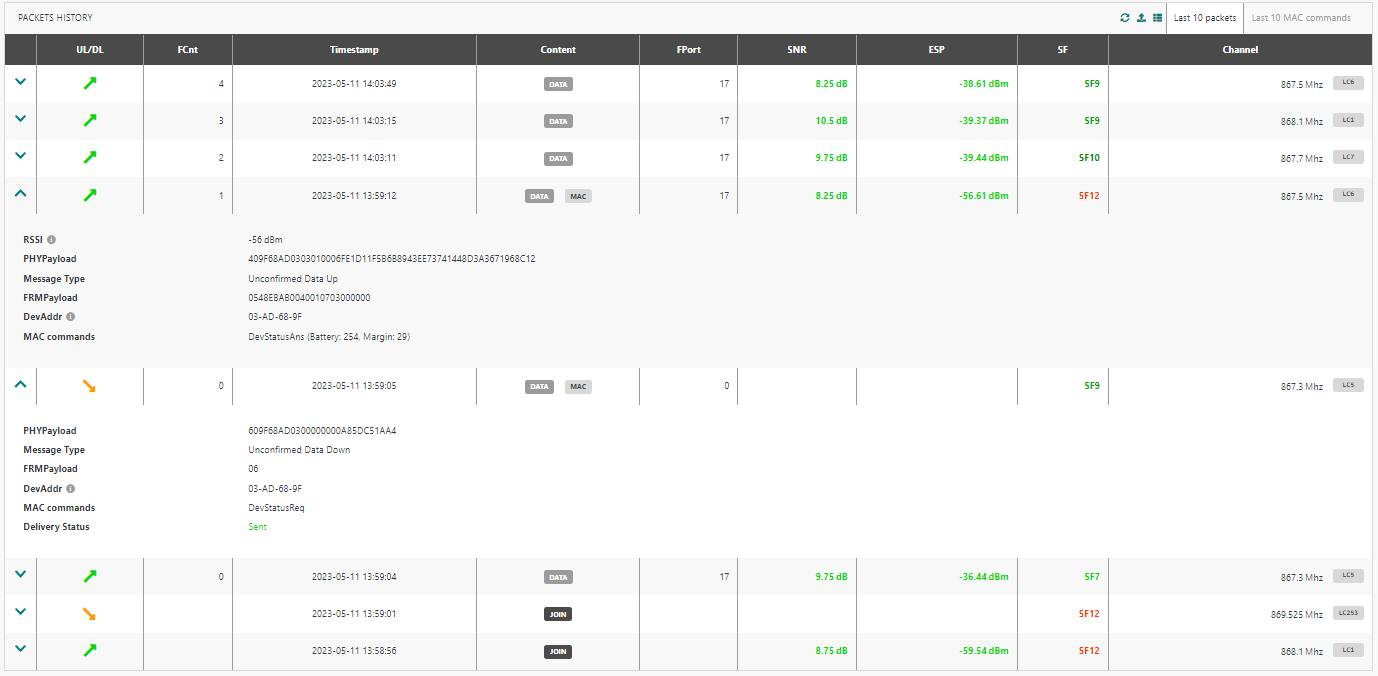Click the LC253 channel tag
Viewport: 1378px width, 676px height.
tap(1348, 613)
